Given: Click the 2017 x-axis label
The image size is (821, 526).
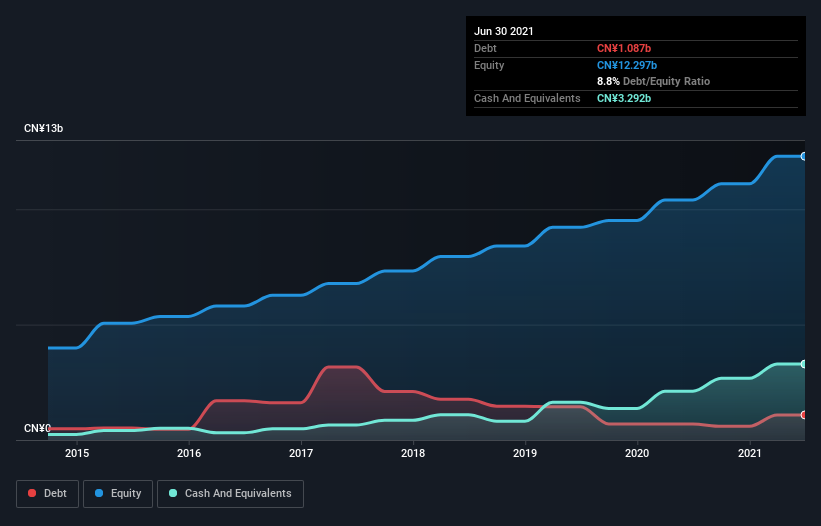Looking at the screenshot, I should click(301, 453).
